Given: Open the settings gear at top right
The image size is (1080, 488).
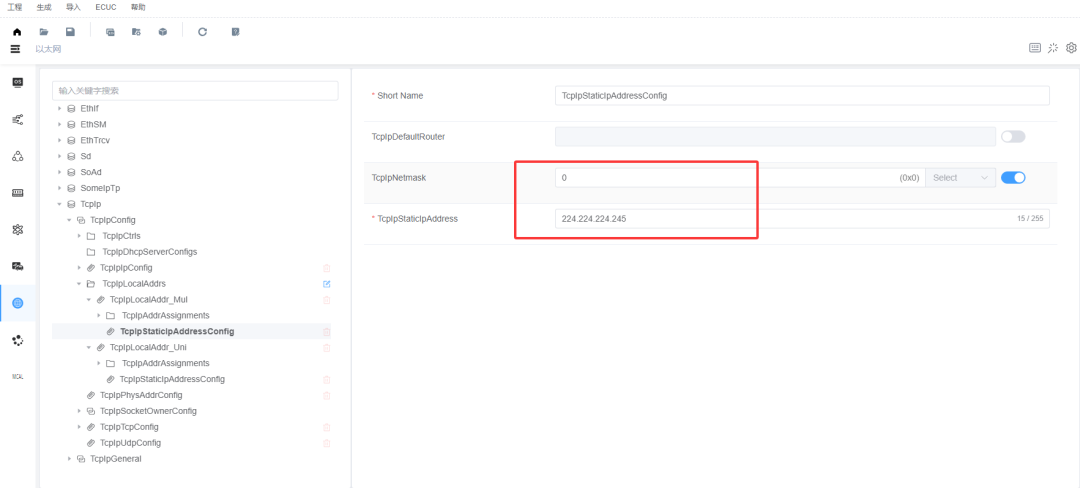Looking at the screenshot, I should click(1071, 47).
